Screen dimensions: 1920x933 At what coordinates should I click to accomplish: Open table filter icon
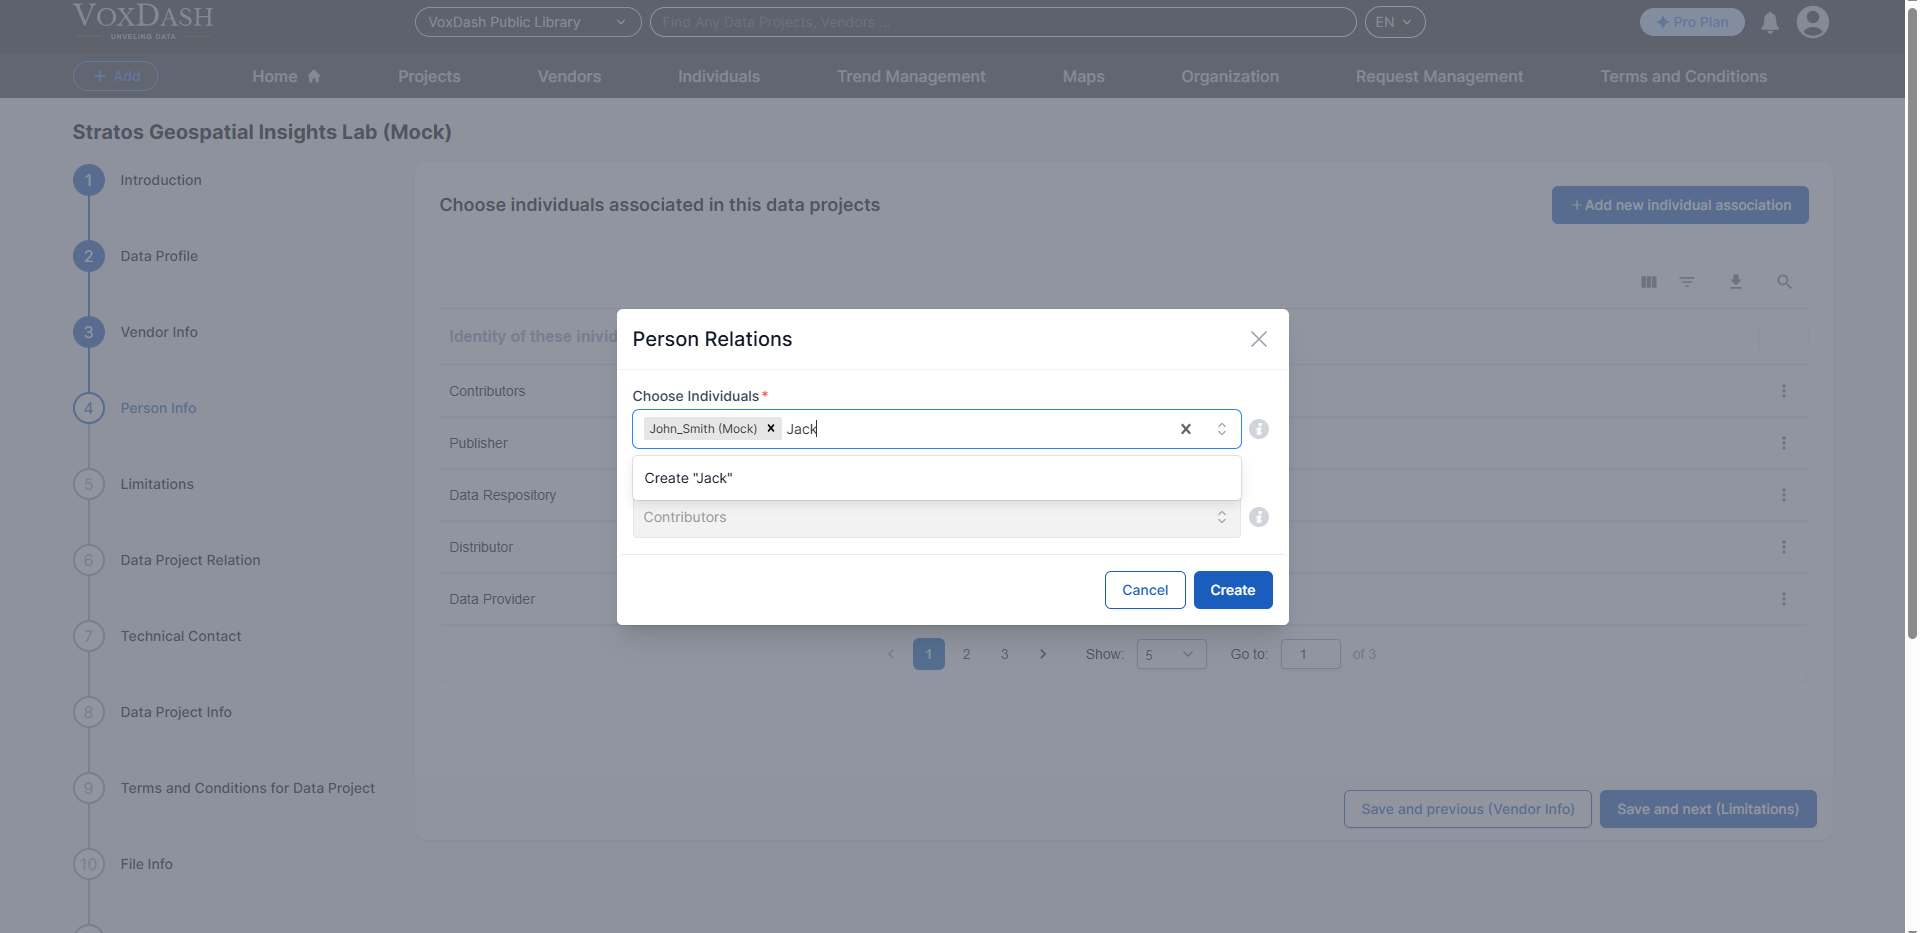point(1687,282)
